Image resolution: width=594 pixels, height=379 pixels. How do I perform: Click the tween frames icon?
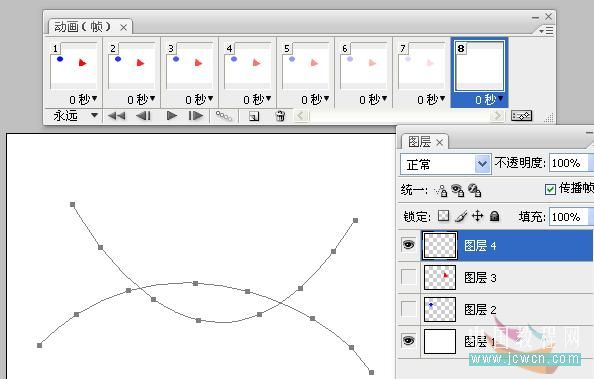pos(224,116)
